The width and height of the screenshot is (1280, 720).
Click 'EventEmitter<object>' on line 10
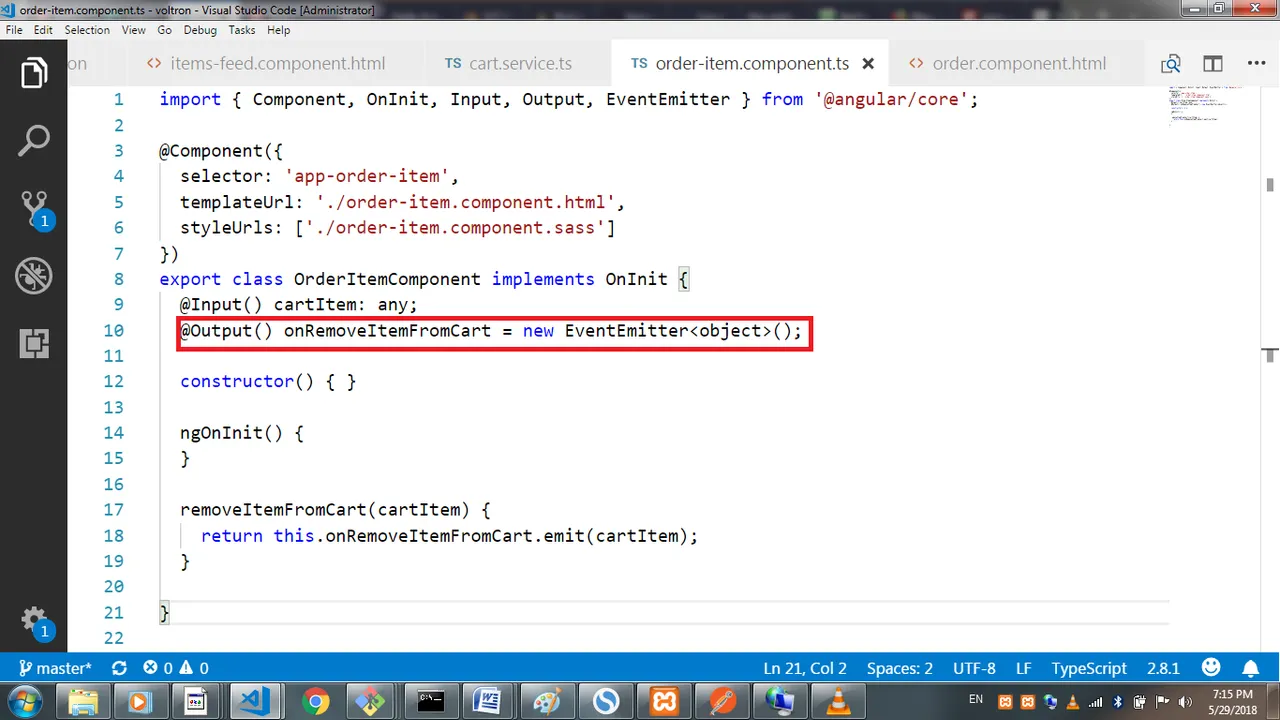668,330
